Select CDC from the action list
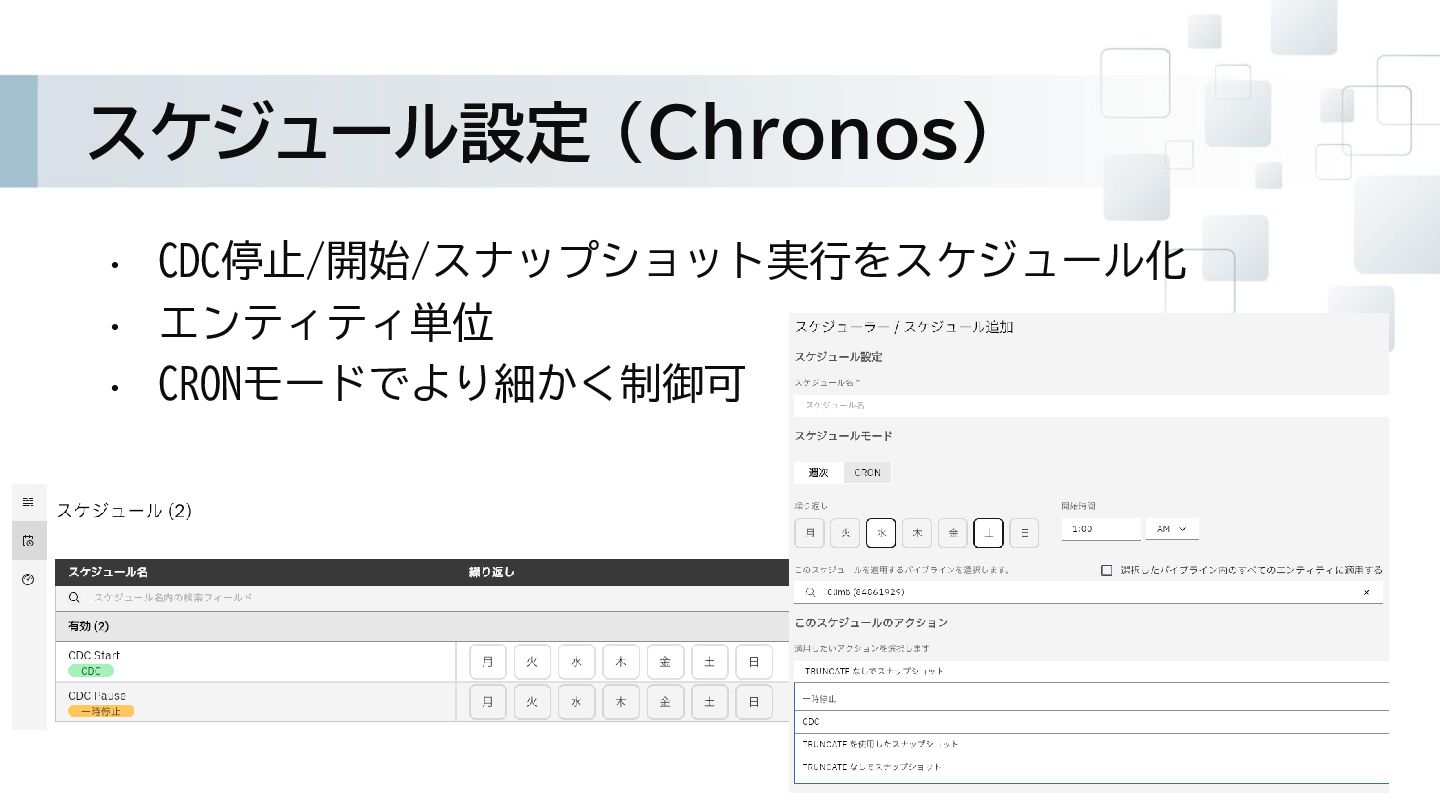 pos(1091,721)
